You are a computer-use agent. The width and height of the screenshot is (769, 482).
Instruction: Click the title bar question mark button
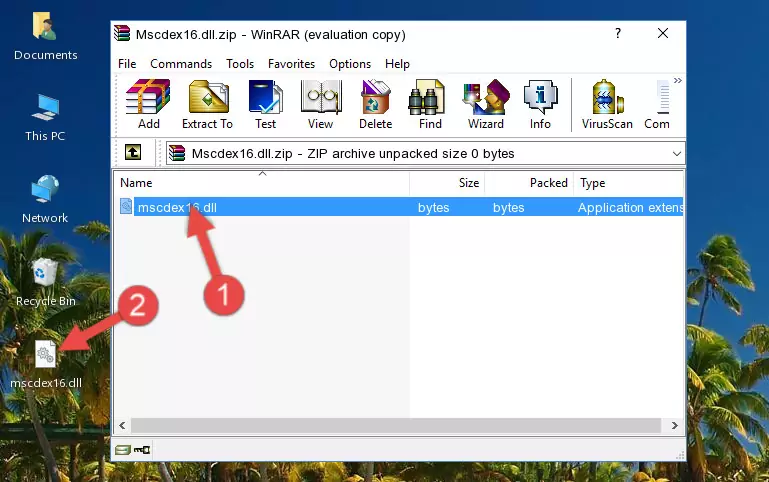pyautogui.click(x=618, y=33)
